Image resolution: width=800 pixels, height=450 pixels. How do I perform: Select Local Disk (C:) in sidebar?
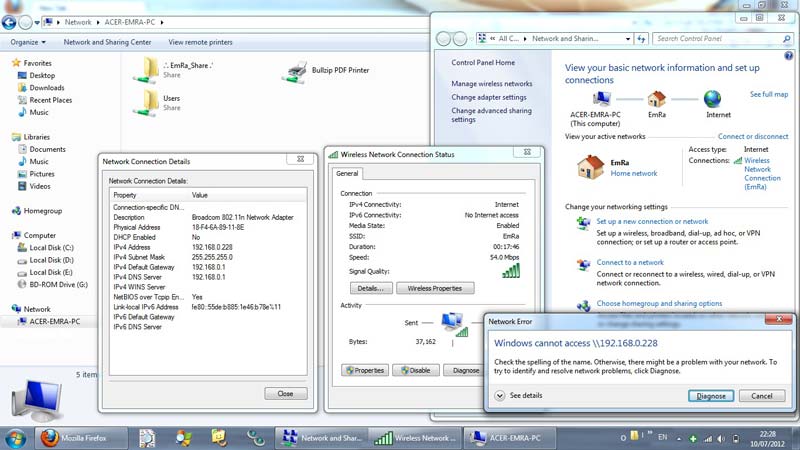click(x=51, y=247)
